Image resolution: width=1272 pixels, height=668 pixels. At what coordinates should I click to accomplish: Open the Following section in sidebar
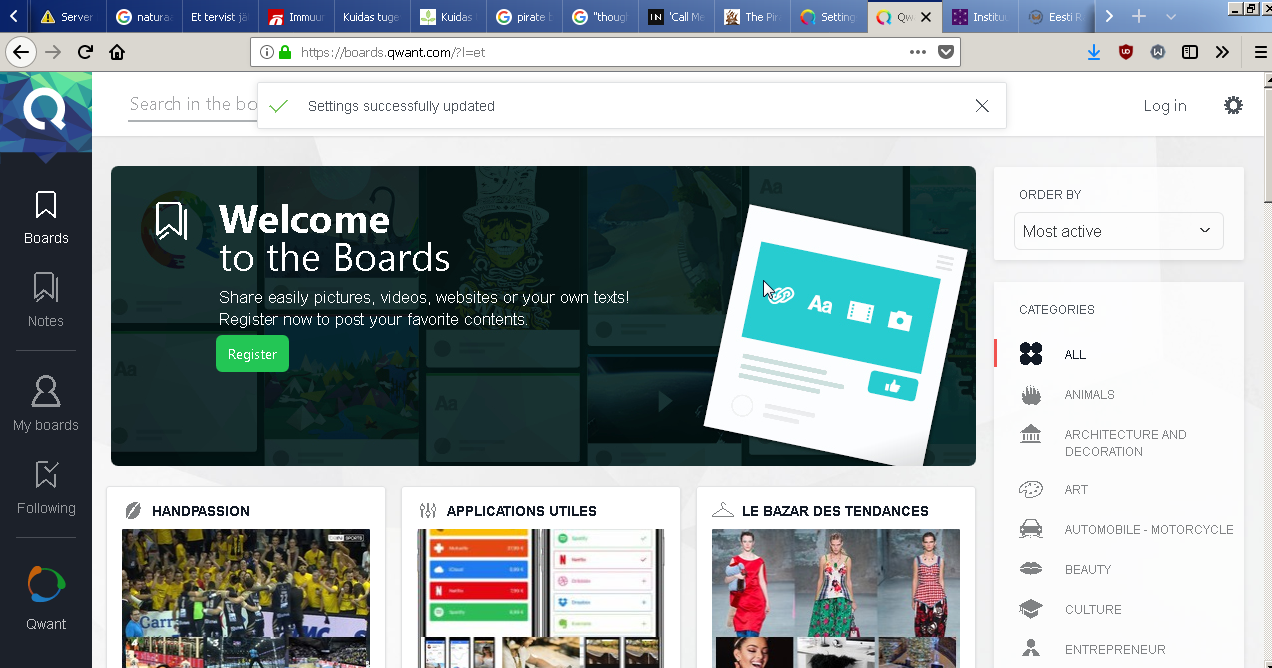46,487
